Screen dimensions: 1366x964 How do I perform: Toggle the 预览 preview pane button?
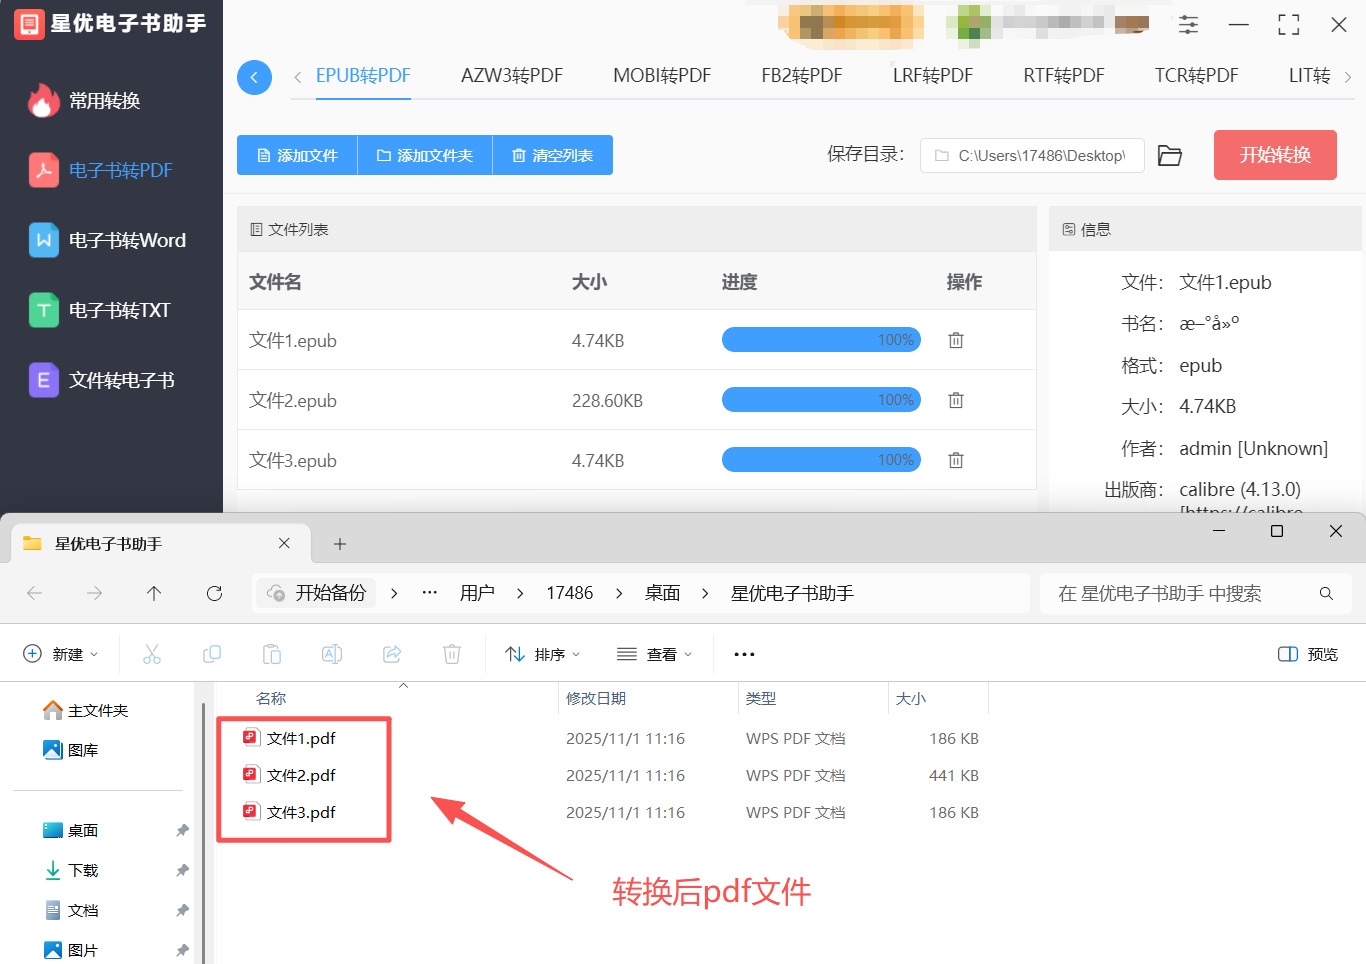[1308, 654]
